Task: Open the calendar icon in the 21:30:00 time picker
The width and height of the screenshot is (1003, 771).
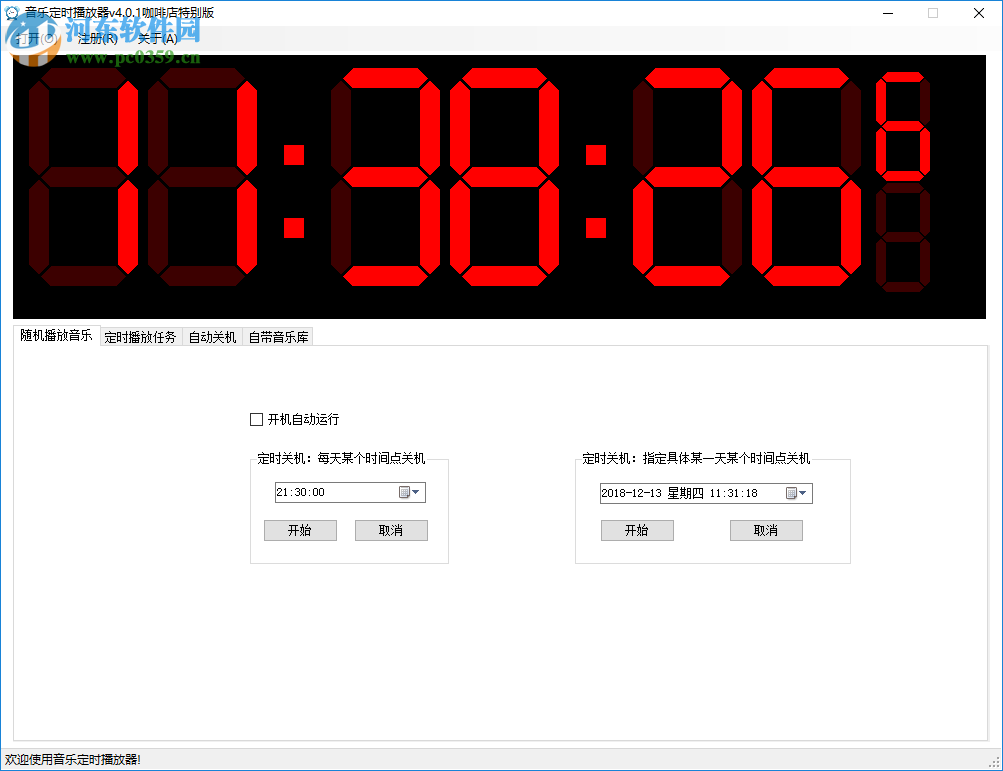Action: click(x=406, y=492)
